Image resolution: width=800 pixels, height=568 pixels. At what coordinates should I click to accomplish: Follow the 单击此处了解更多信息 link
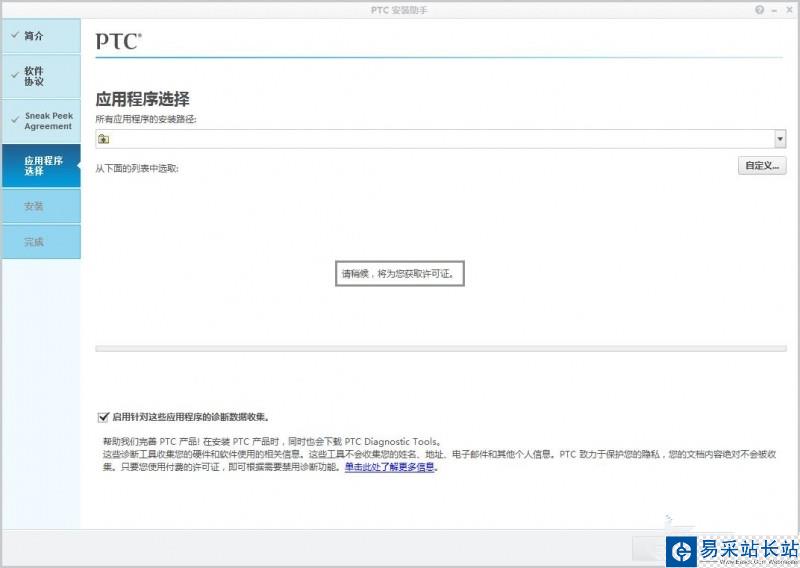coord(389,467)
